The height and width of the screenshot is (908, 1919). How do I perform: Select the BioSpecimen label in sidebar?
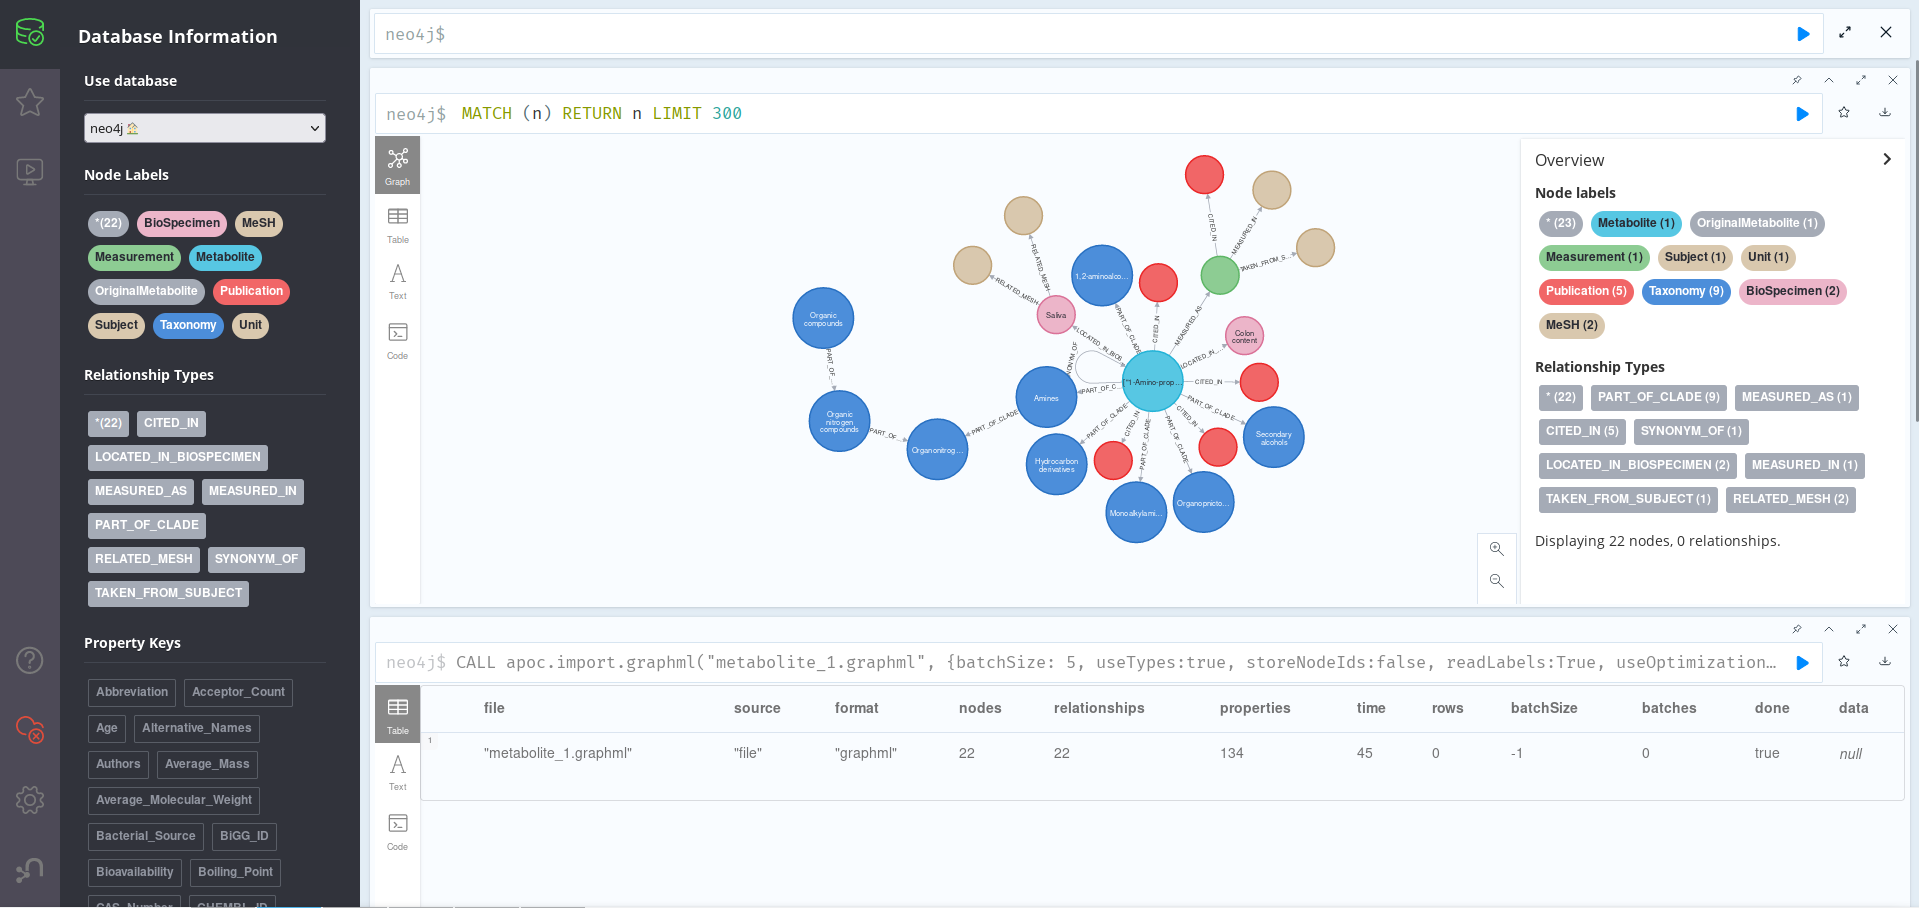click(182, 223)
